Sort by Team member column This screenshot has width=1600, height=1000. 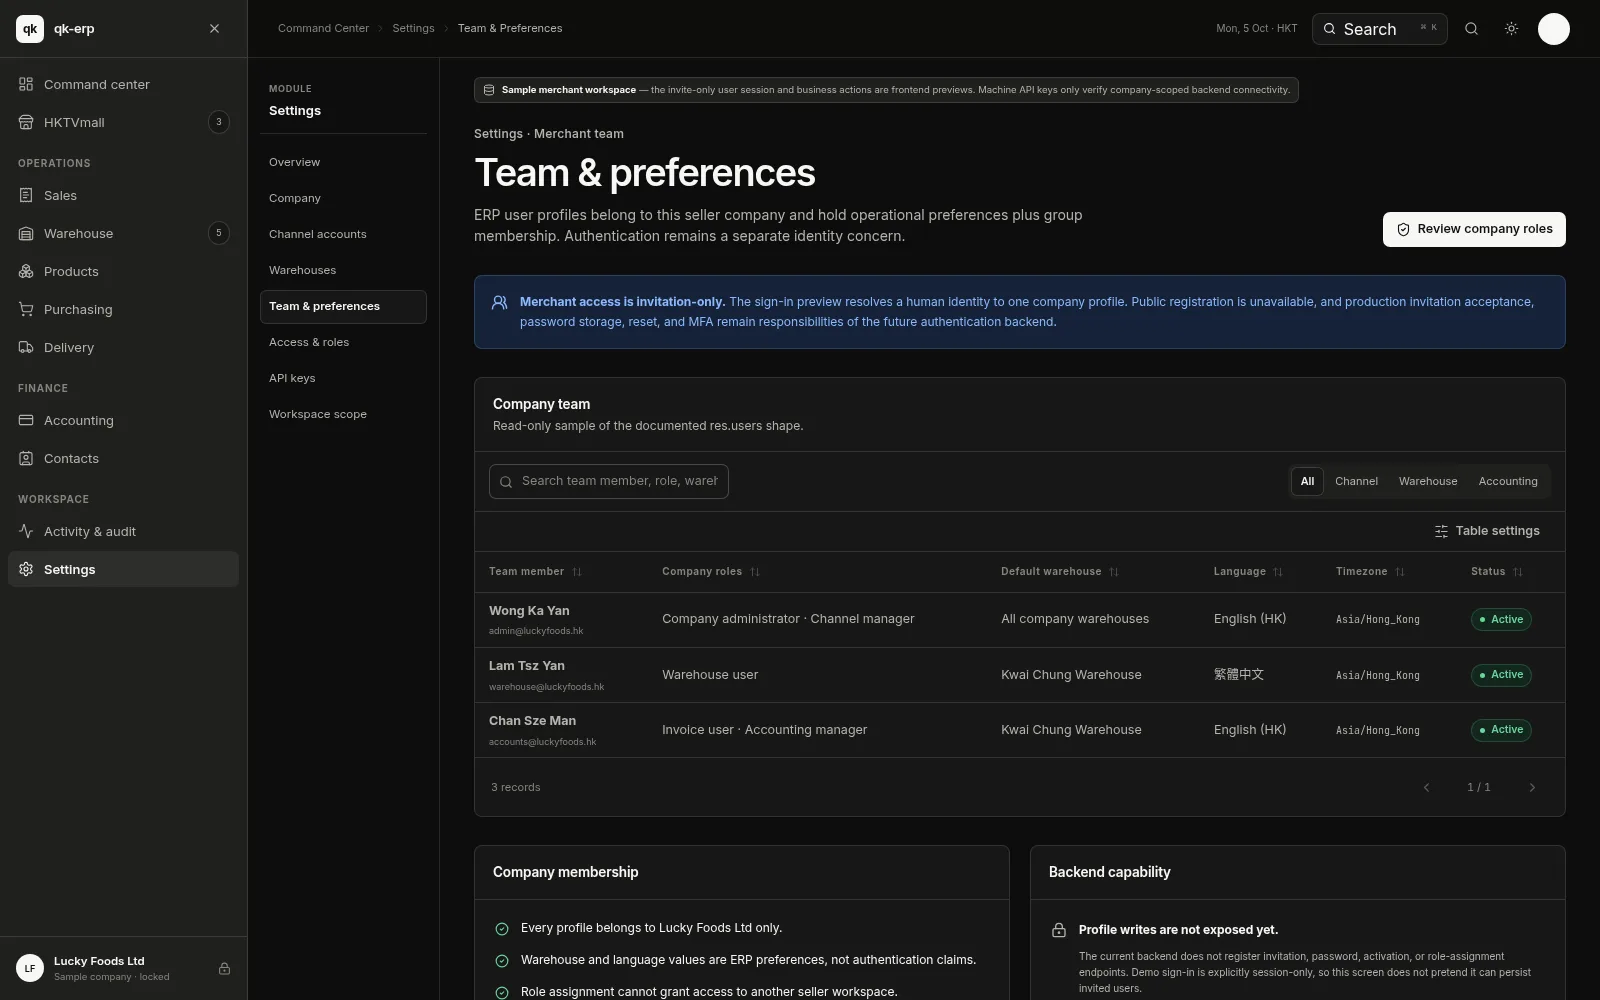click(x=535, y=572)
